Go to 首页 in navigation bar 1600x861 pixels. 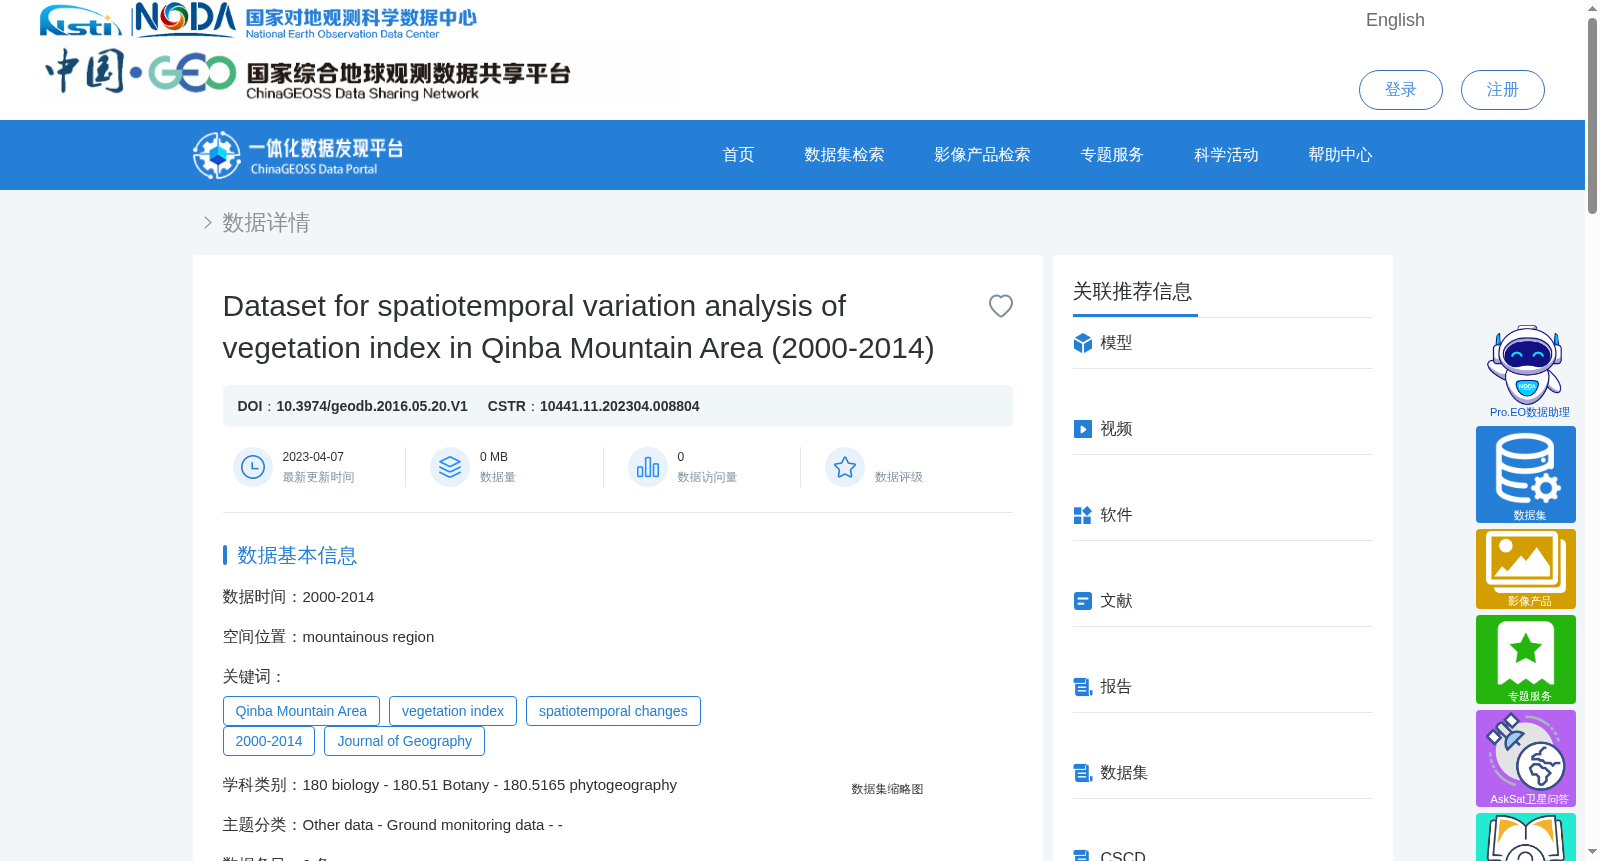click(738, 155)
